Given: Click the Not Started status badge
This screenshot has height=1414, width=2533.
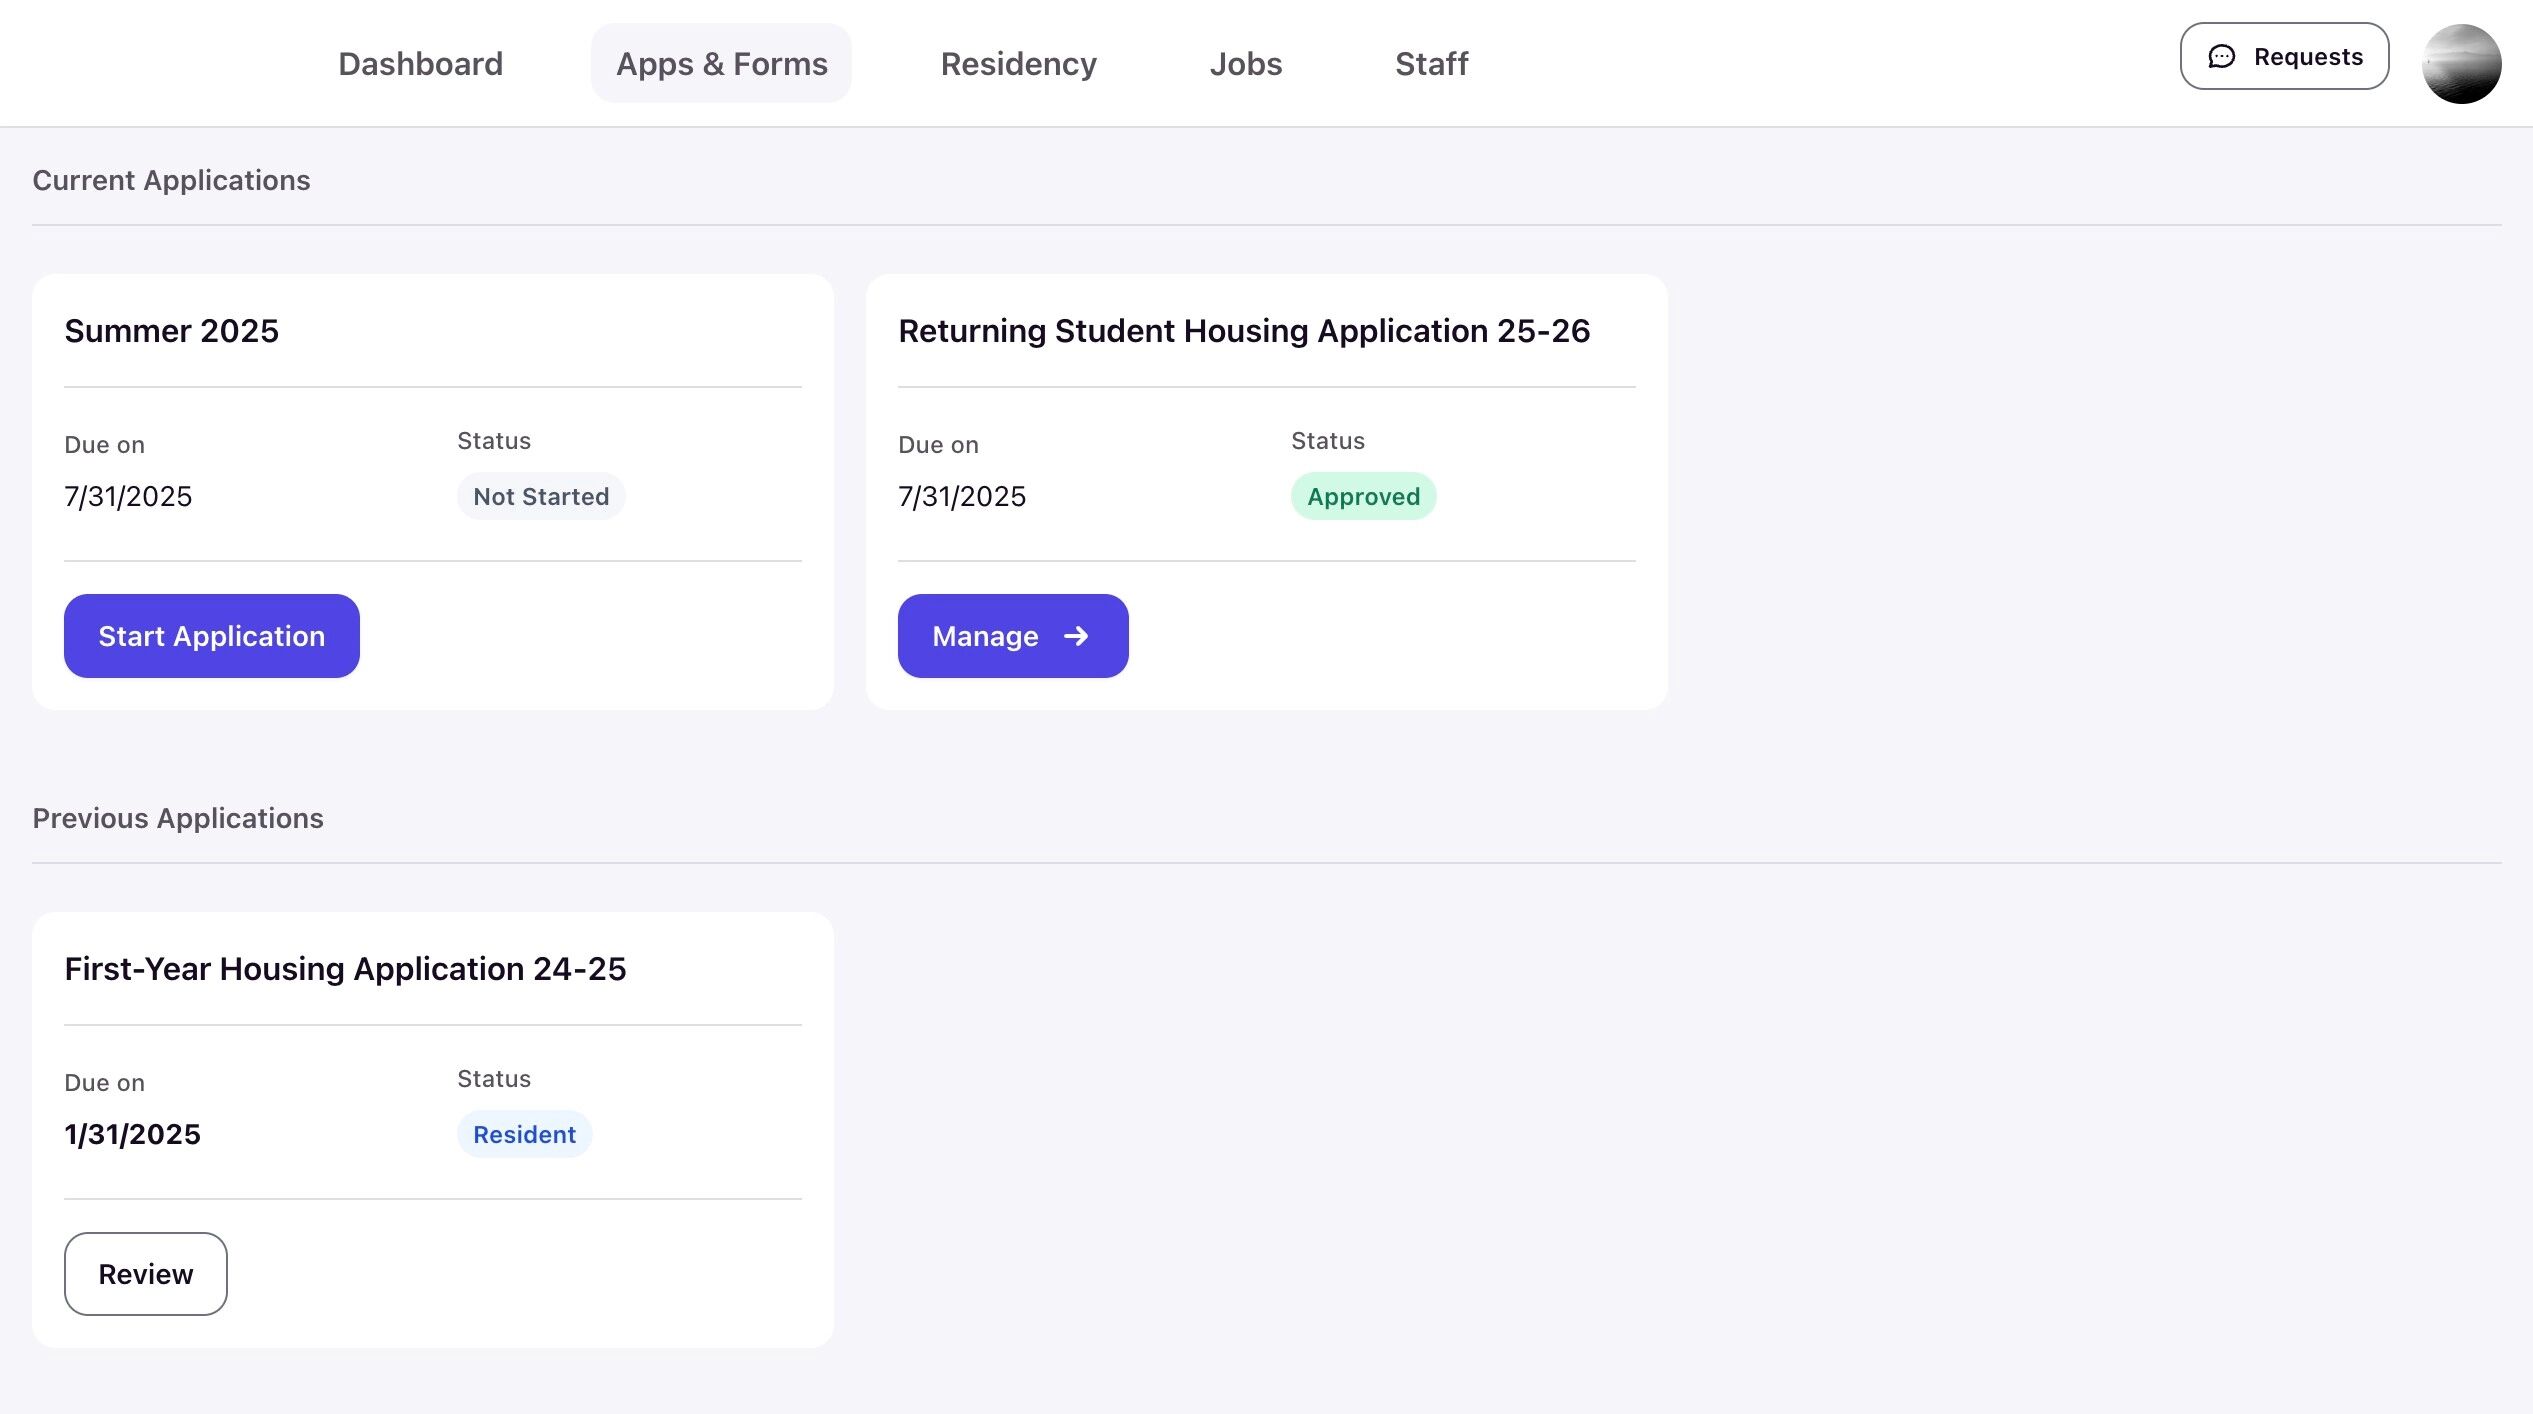Looking at the screenshot, I should (541, 497).
